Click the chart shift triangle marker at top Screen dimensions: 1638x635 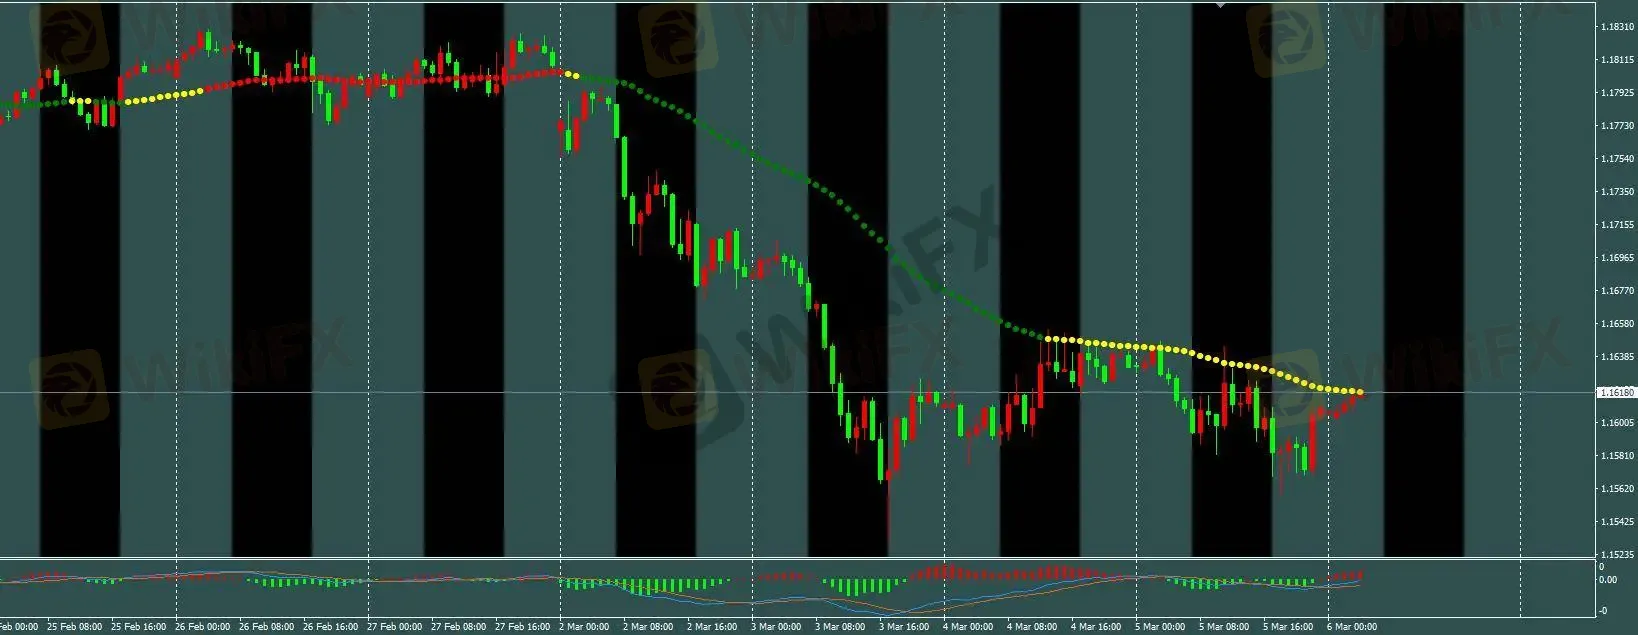point(1219,5)
